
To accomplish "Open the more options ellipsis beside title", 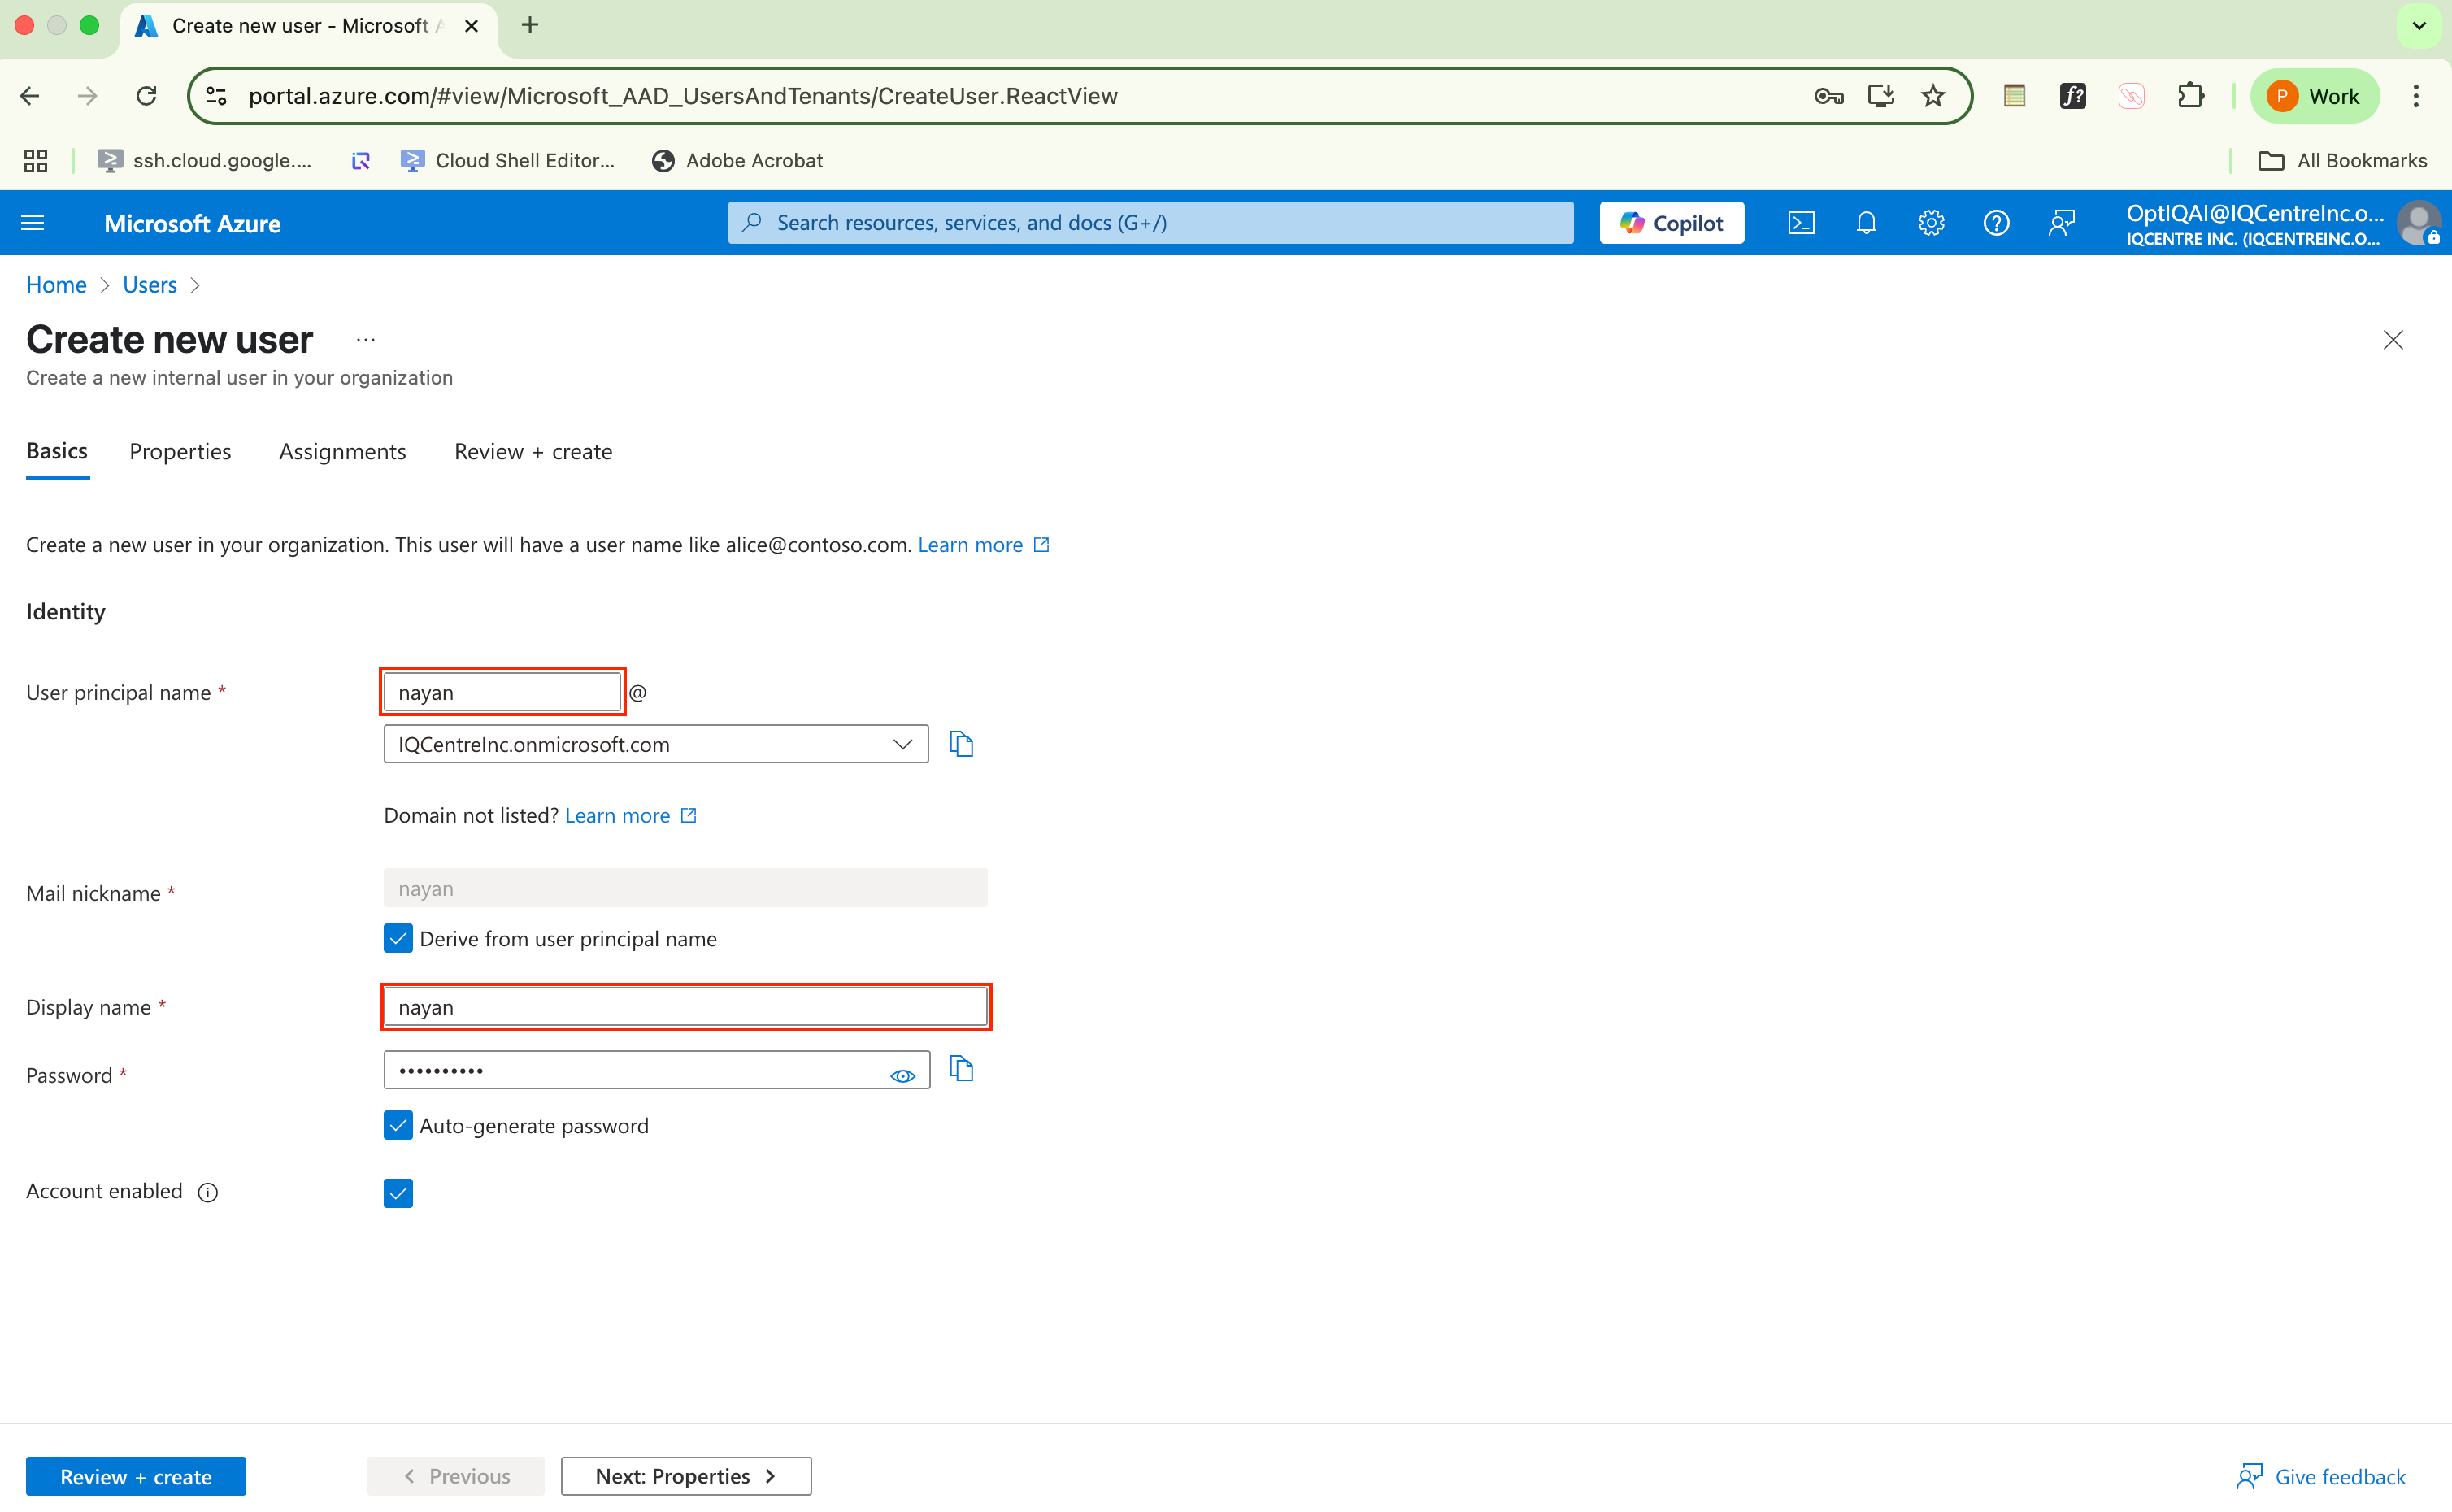I will pyautogui.click(x=366, y=340).
